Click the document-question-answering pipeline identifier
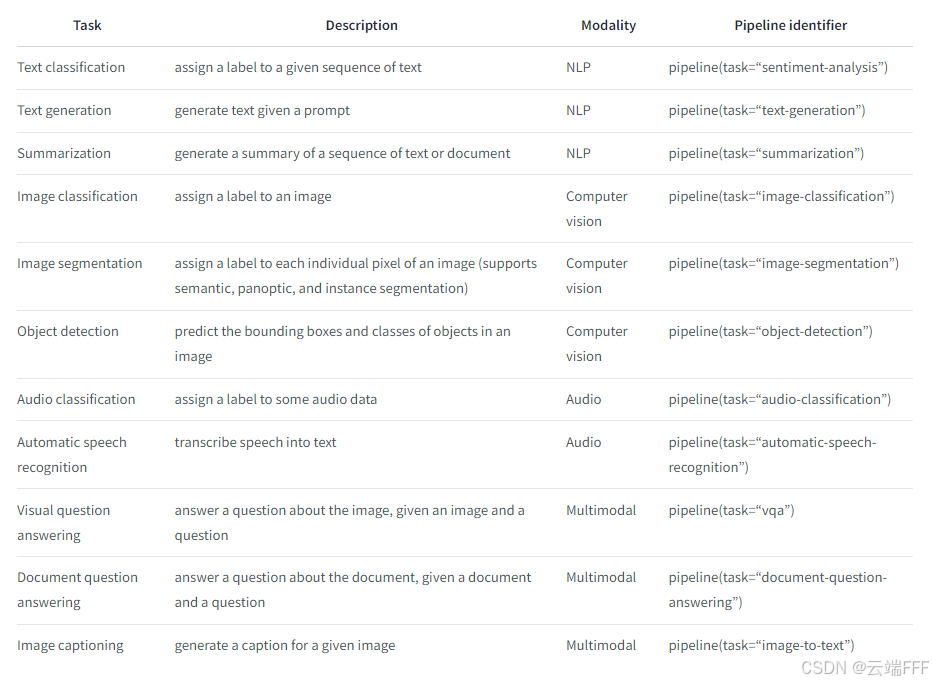The width and height of the screenshot is (933, 683). coord(777,590)
